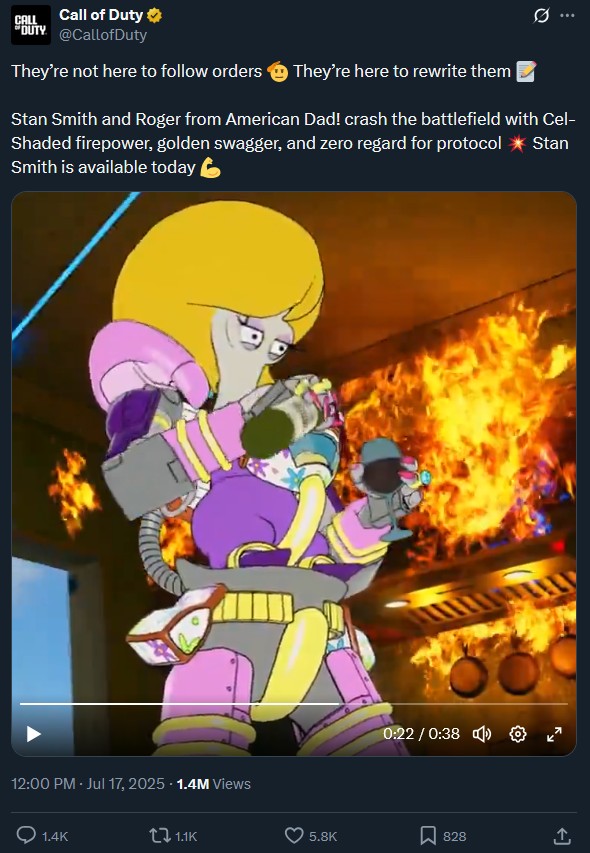Open the three-dot more options menu
590x853 pixels.
567,15
